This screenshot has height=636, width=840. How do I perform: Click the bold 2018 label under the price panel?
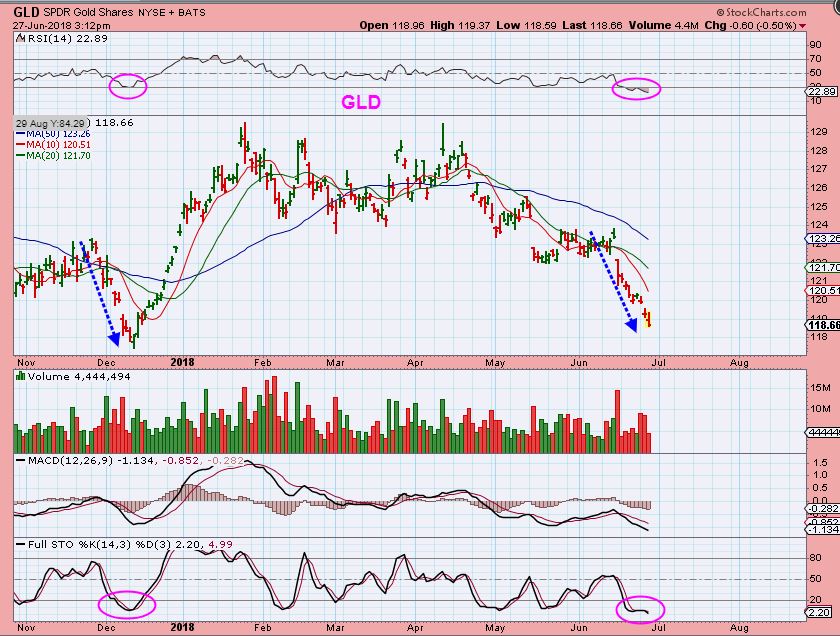click(x=182, y=362)
